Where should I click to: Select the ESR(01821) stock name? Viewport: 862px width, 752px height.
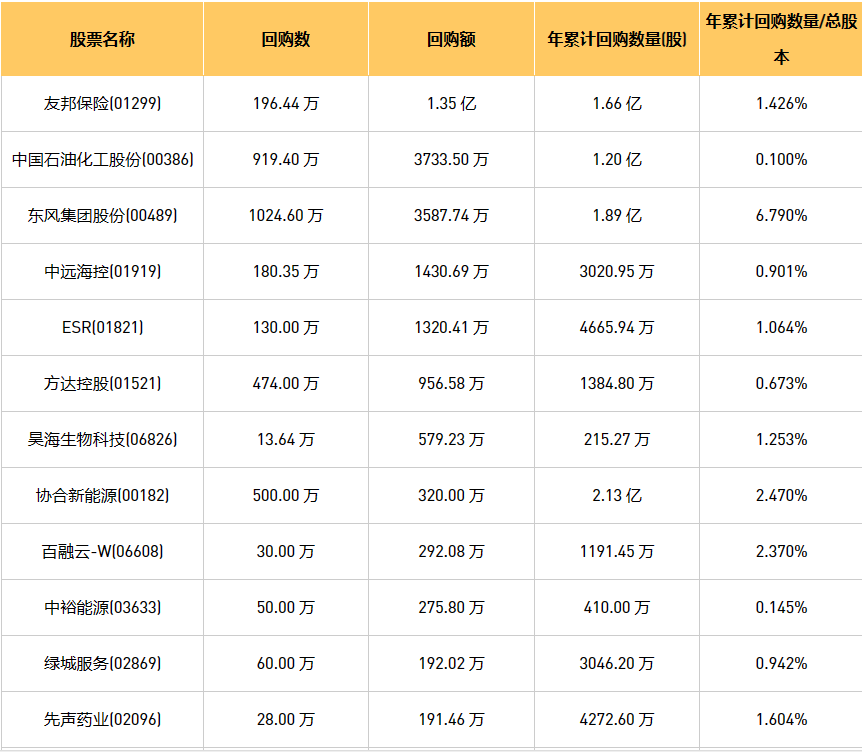(x=102, y=327)
